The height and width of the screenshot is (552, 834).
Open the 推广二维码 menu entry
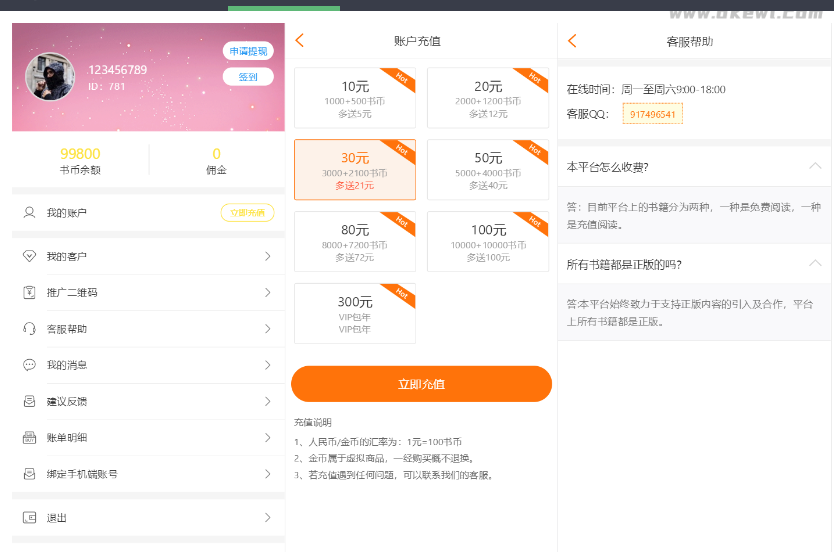(148, 292)
